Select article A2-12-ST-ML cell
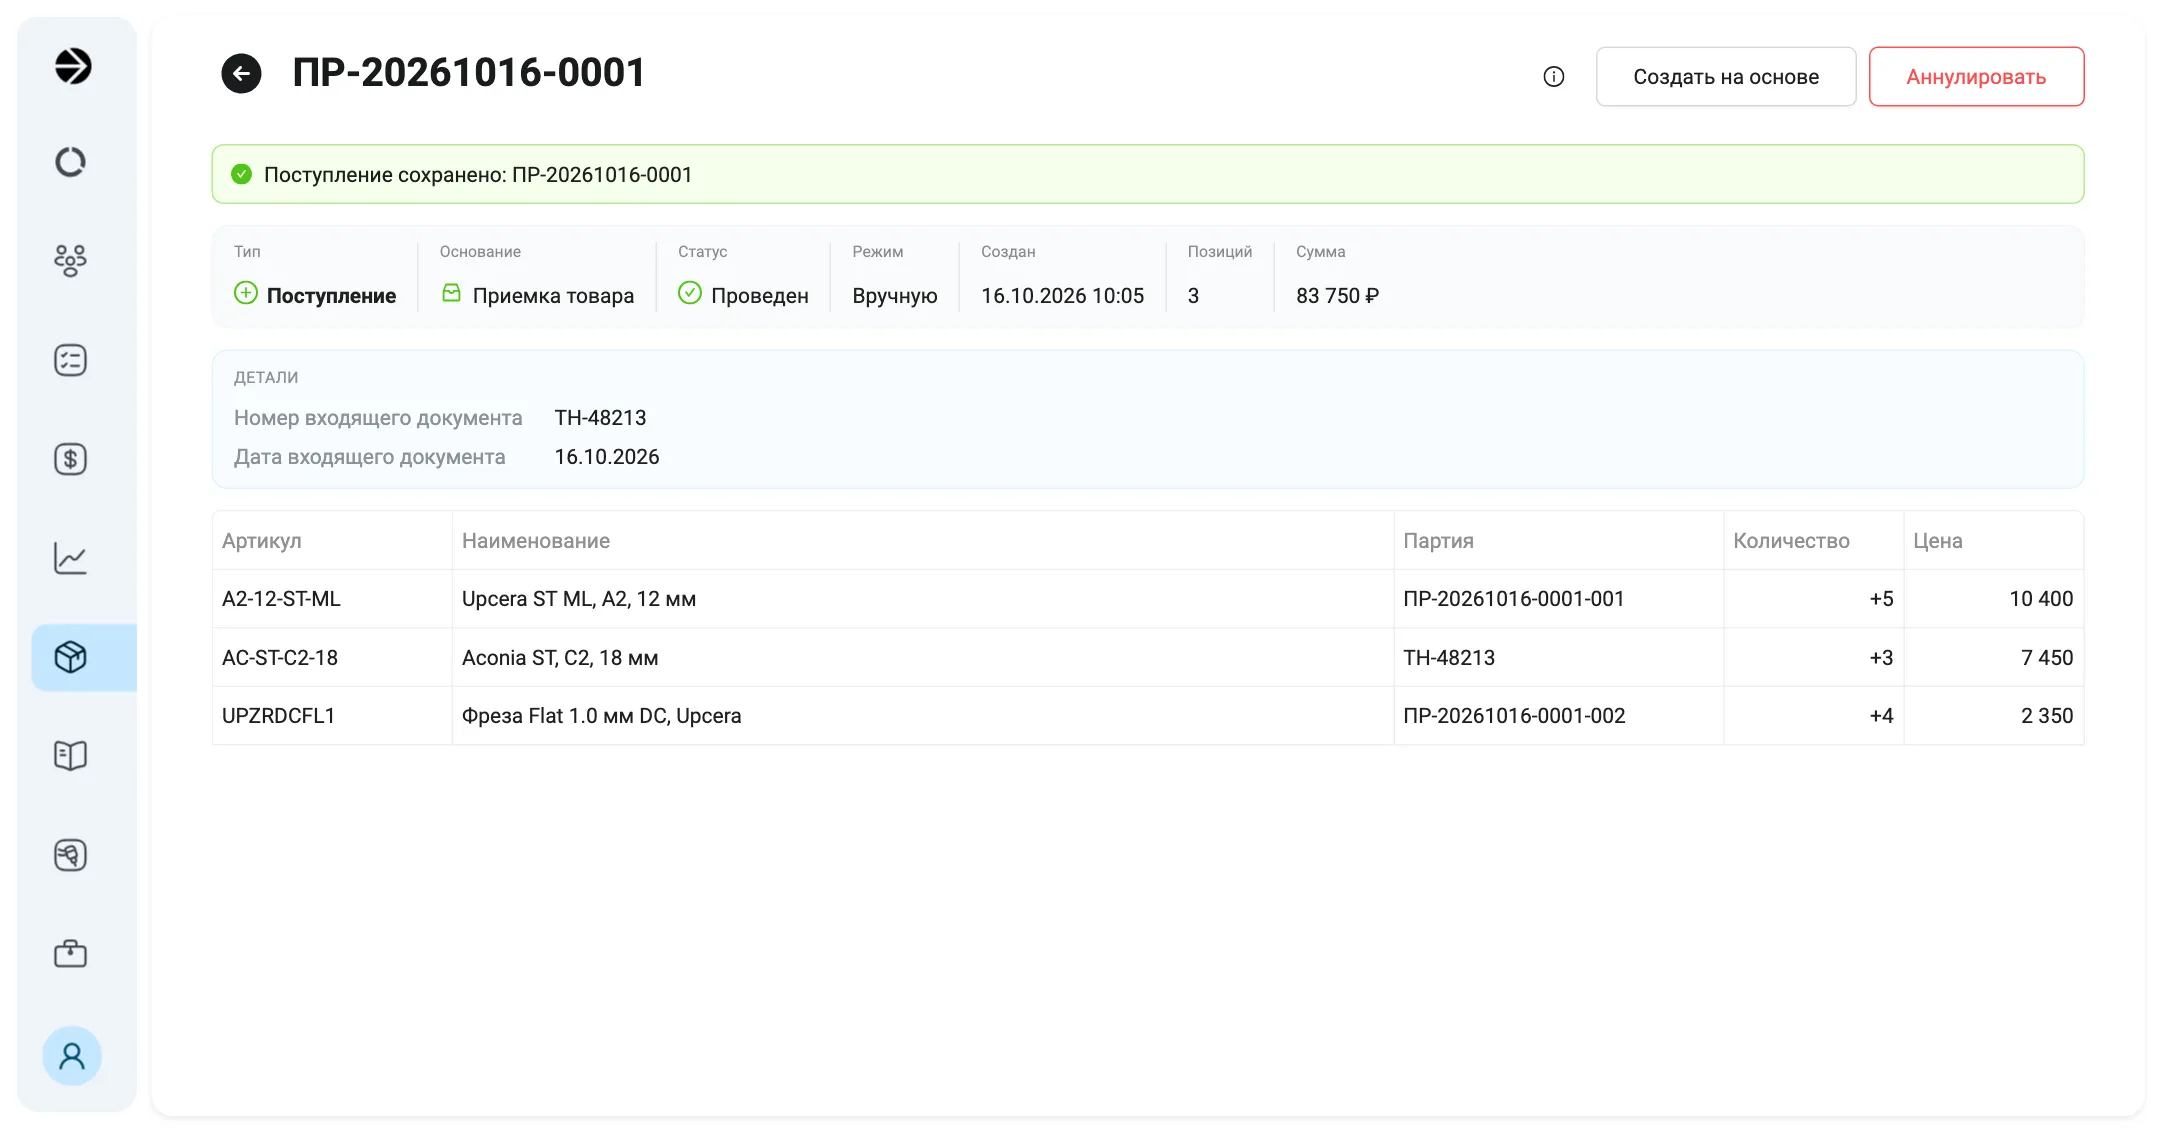Image resolution: width=2160 pixels, height=1131 pixels. point(332,599)
